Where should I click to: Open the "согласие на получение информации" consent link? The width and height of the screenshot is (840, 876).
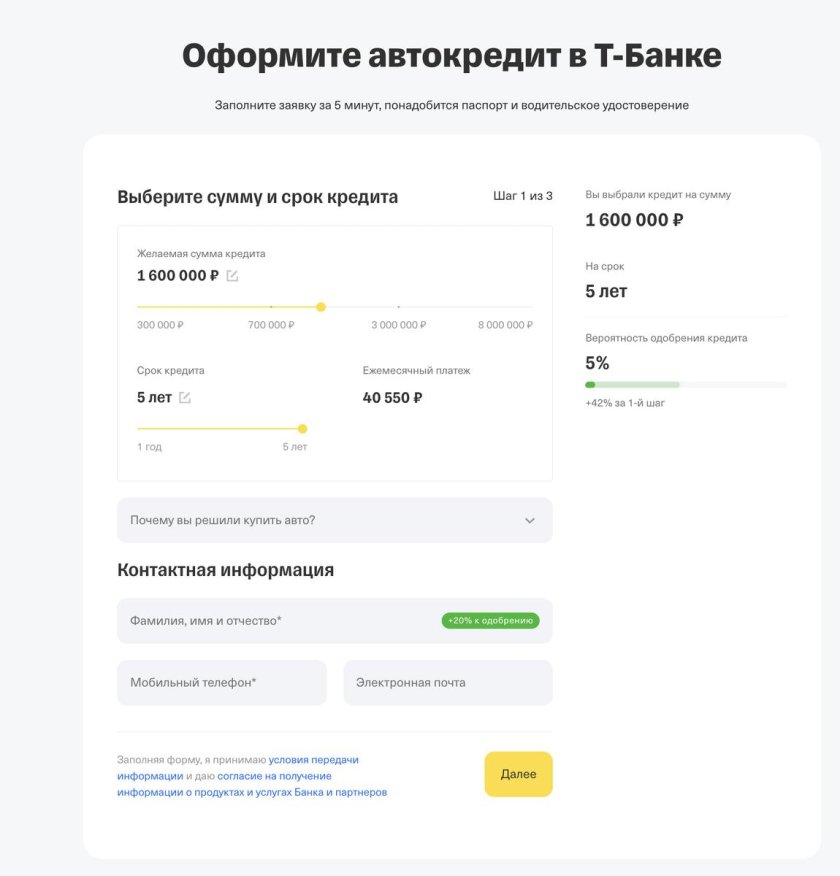(x=275, y=776)
